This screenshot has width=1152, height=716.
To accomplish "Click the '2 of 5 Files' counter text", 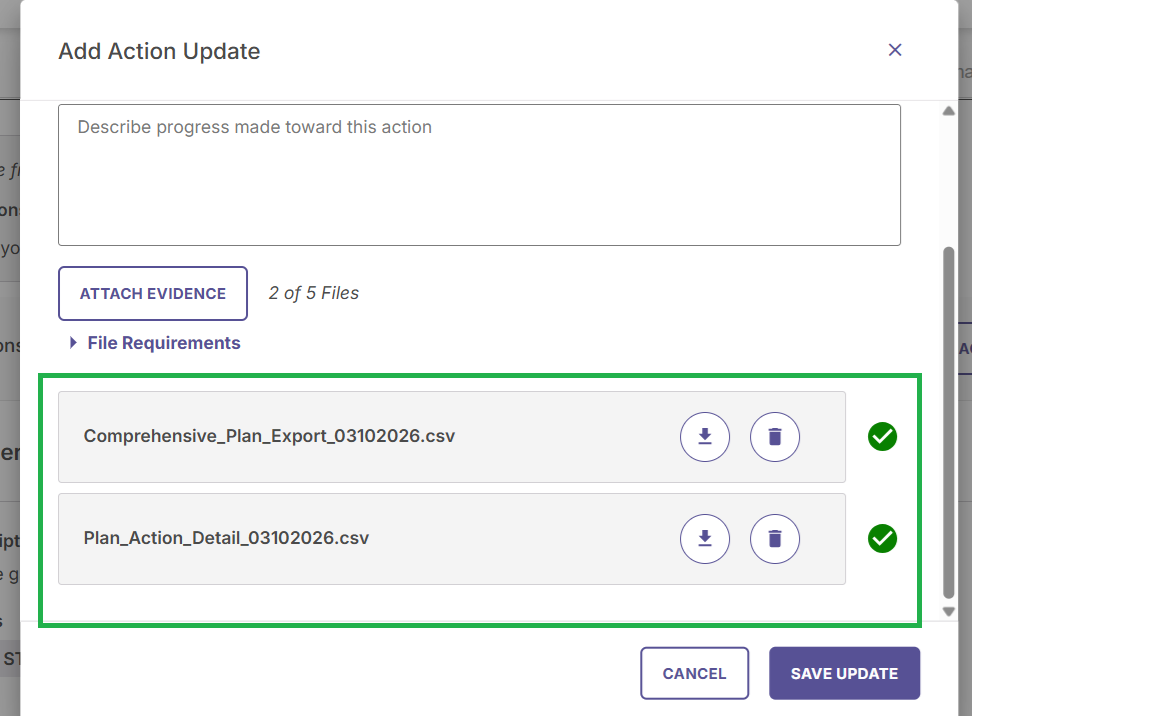I will pyautogui.click(x=314, y=293).
